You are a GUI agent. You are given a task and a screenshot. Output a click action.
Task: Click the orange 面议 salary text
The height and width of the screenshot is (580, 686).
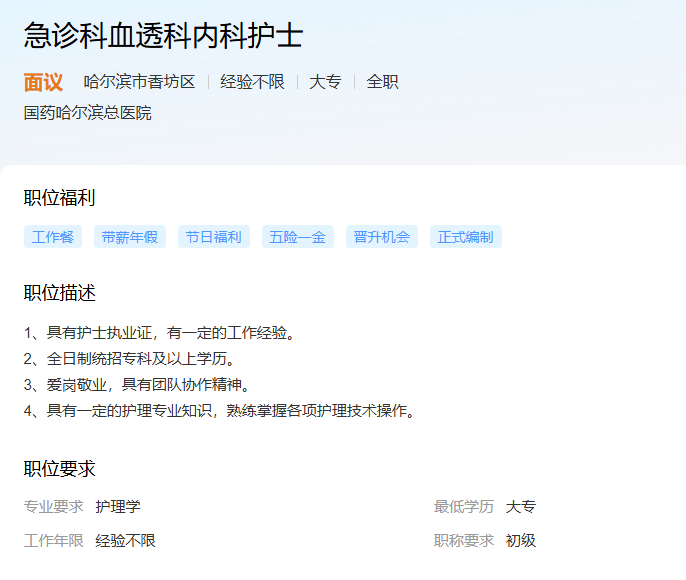[x=43, y=82]
